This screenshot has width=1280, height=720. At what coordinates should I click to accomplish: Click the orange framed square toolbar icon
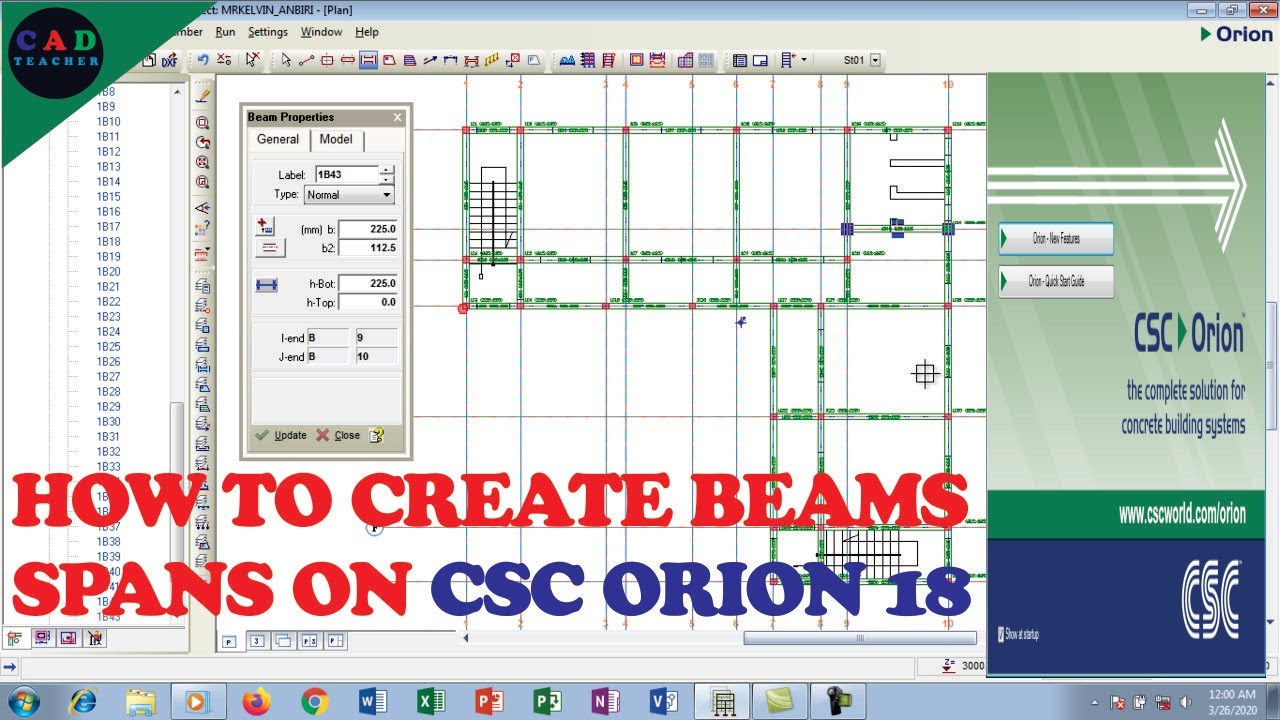(x=636, y=60)
